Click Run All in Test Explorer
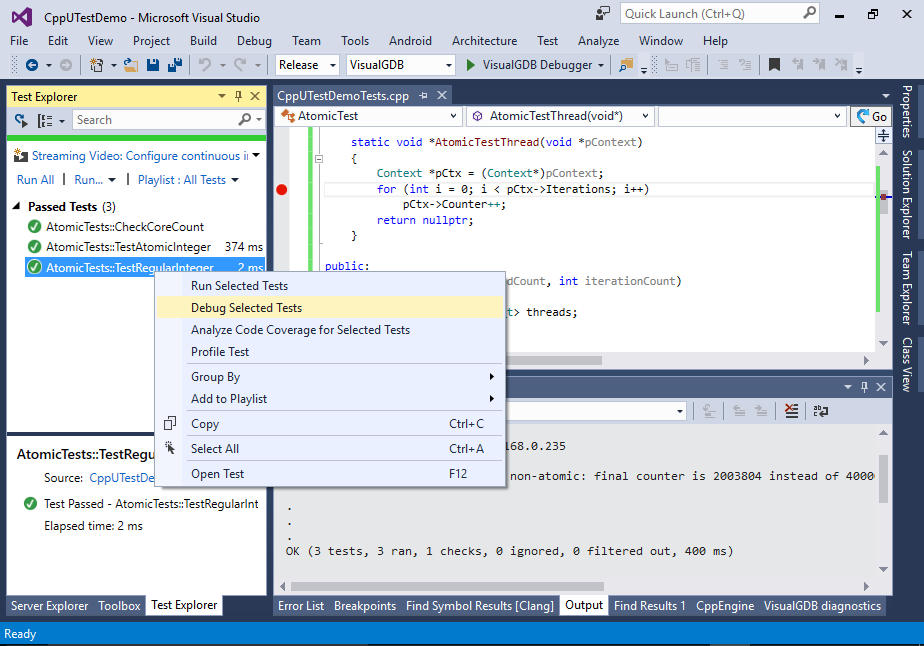This screenshot has width=924, height=646. click(35, 180)
